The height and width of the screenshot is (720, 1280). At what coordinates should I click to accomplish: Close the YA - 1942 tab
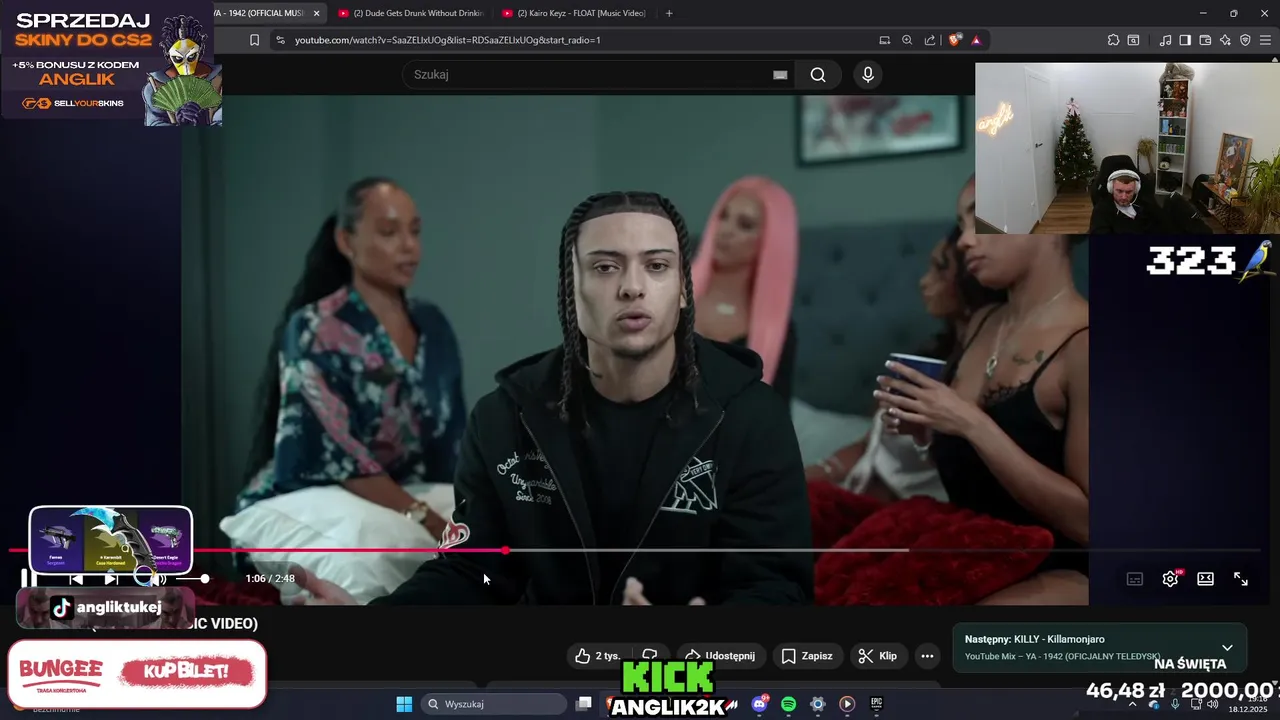[317, 13]
